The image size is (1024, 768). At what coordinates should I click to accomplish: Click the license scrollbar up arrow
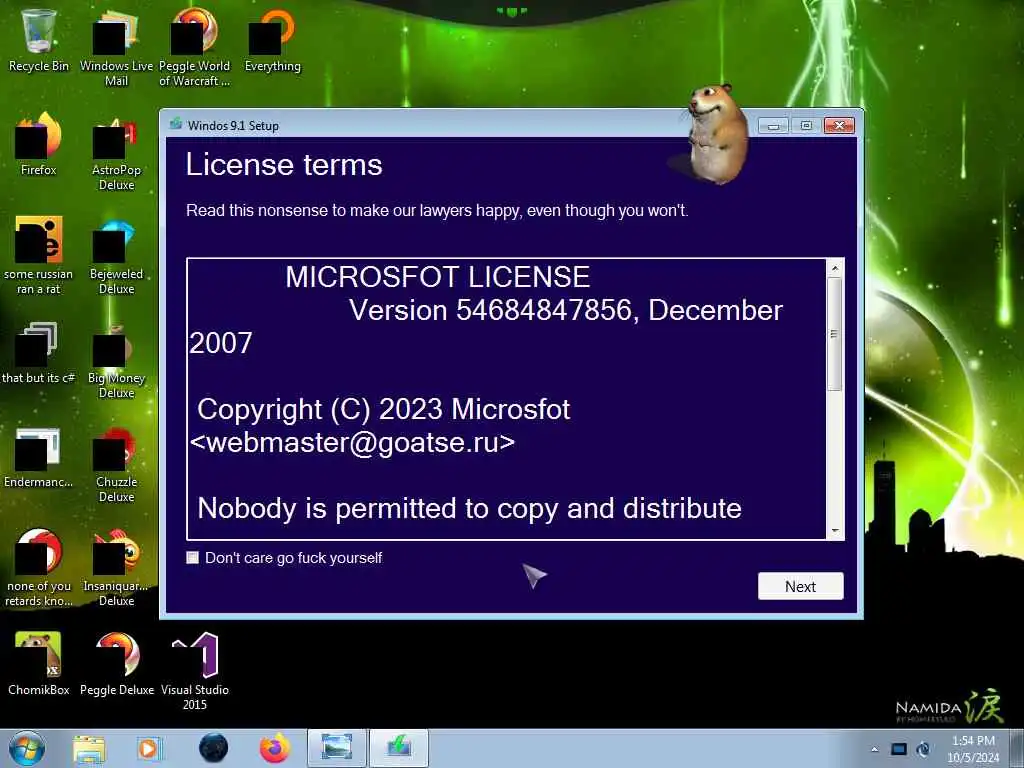(835, 268)
